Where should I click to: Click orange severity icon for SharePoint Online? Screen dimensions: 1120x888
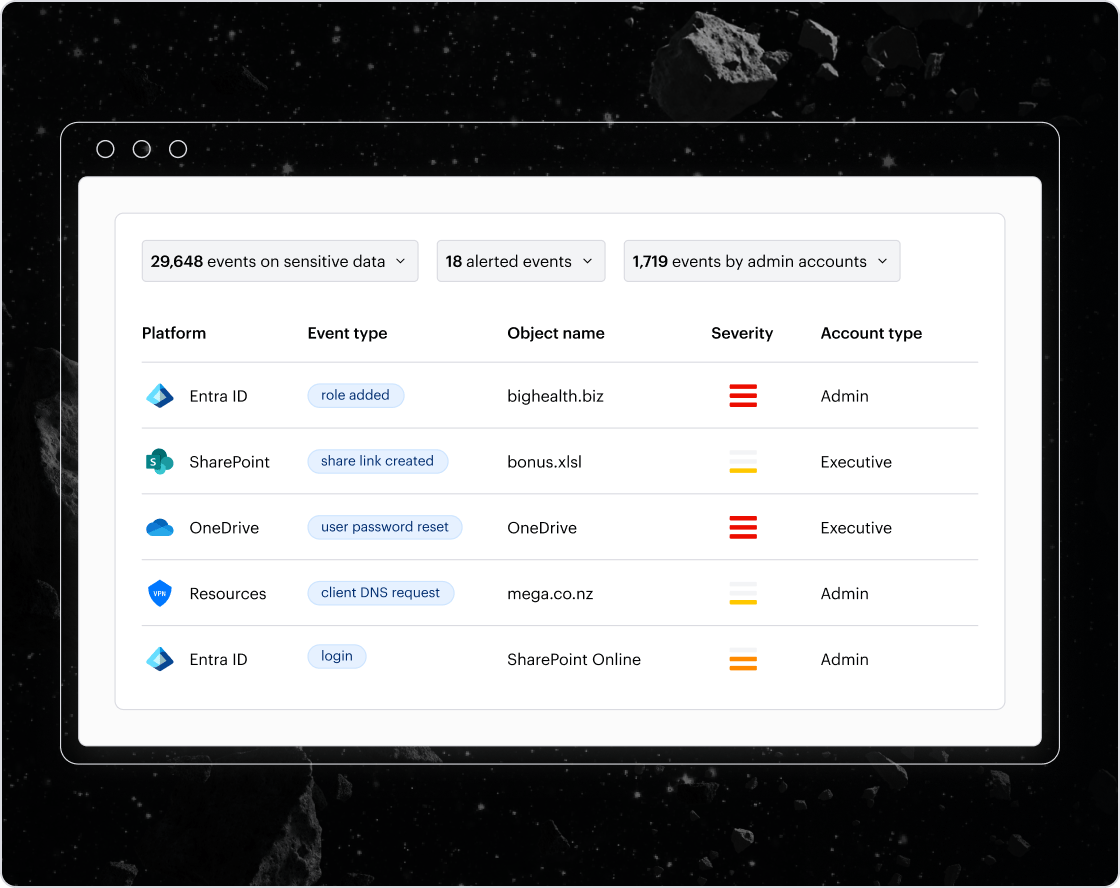[x=743, y=660]
